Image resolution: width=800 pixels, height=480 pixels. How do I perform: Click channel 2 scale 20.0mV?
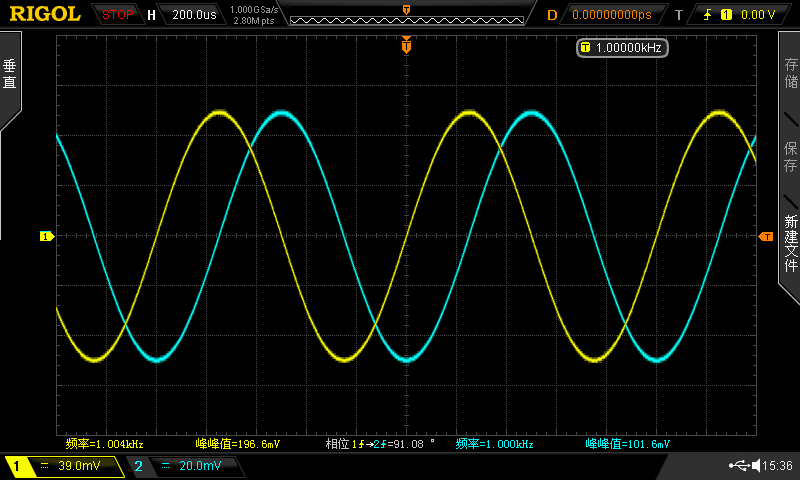(x=200, y=466)
